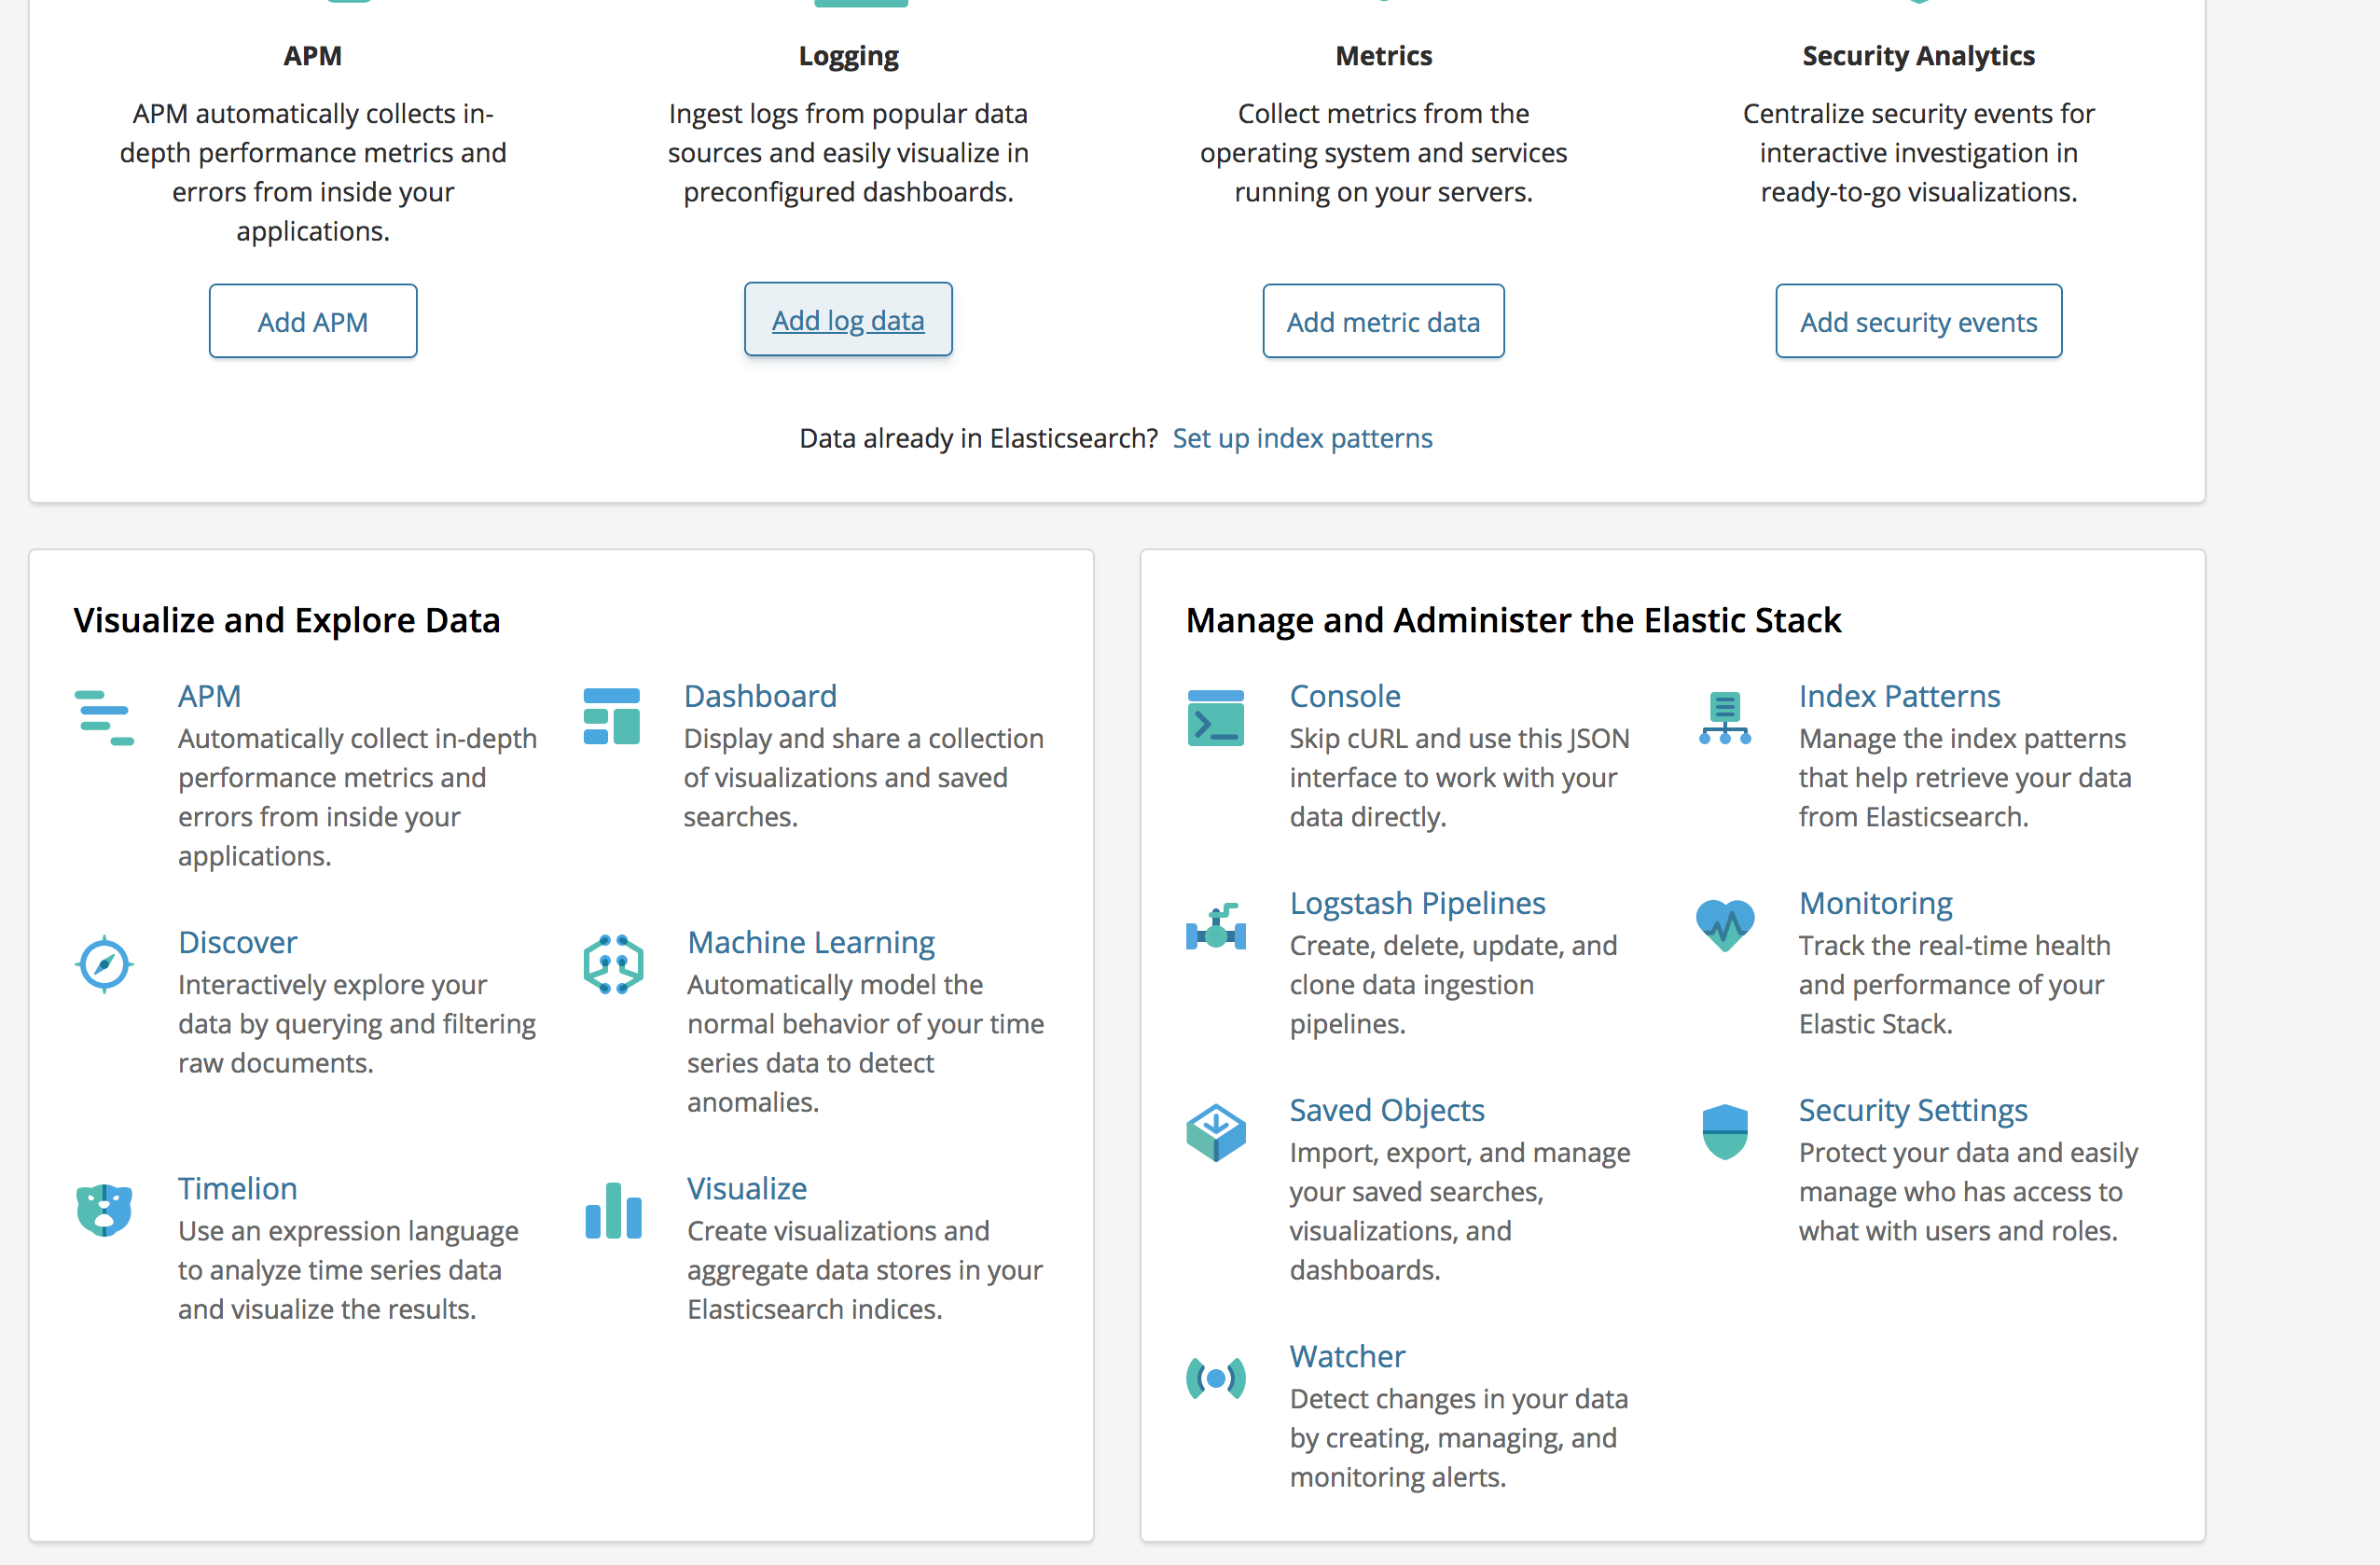The image size is (2380, 1565).
Task: Open Index Patterns via its icon
Action: (1724, 716)
